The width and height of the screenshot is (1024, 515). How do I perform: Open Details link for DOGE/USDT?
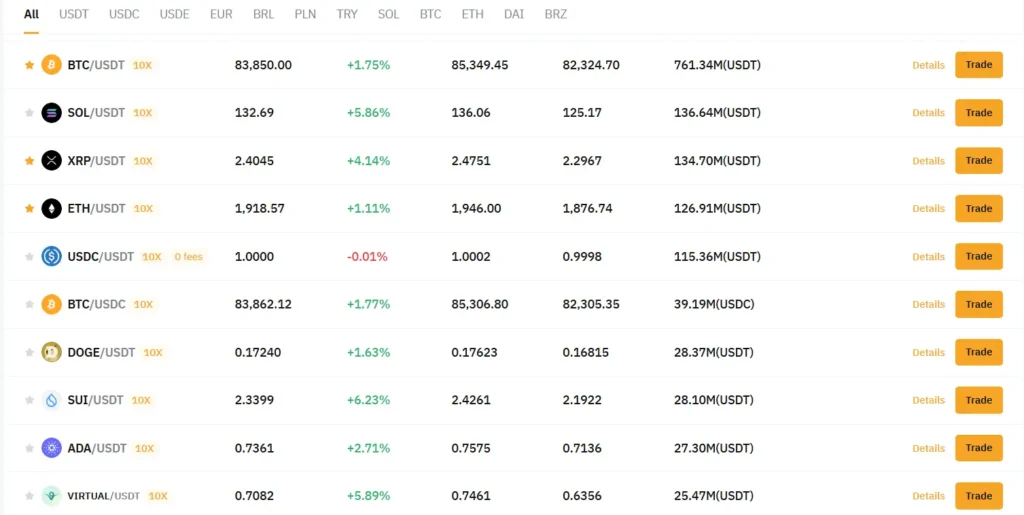929,352
